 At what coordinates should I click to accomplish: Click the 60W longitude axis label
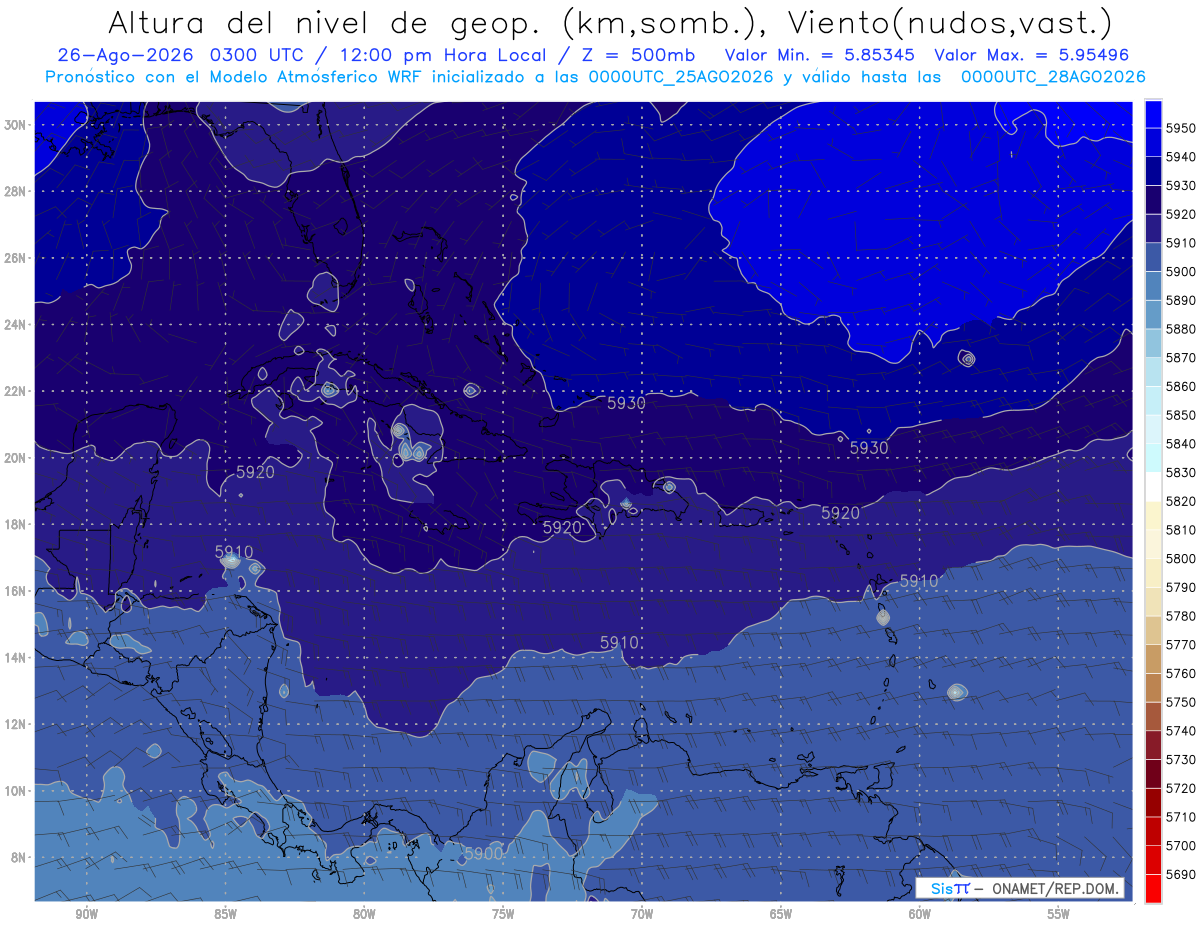pyautogui.click(x=920, y=914)
